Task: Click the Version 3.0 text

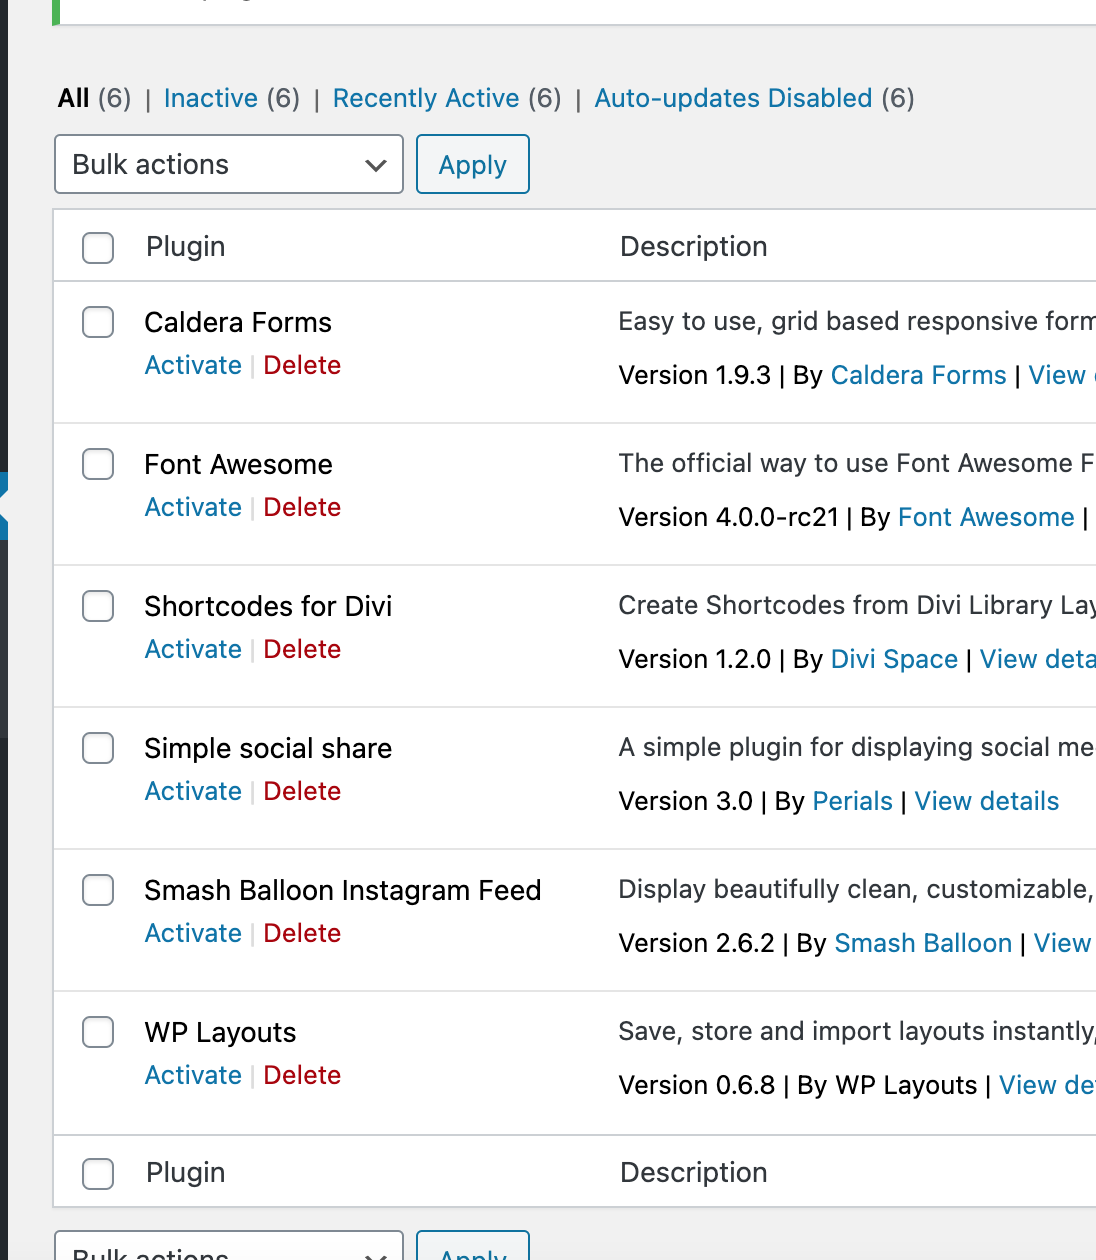Action: coord(686,801)
